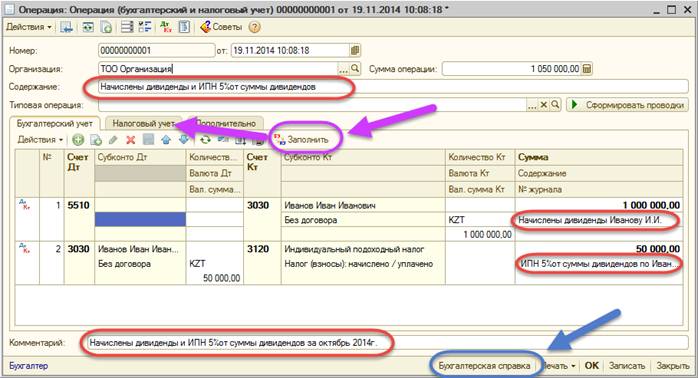
Task: Click the journal page icon before Советы
Action: click(x=184, y=27)
